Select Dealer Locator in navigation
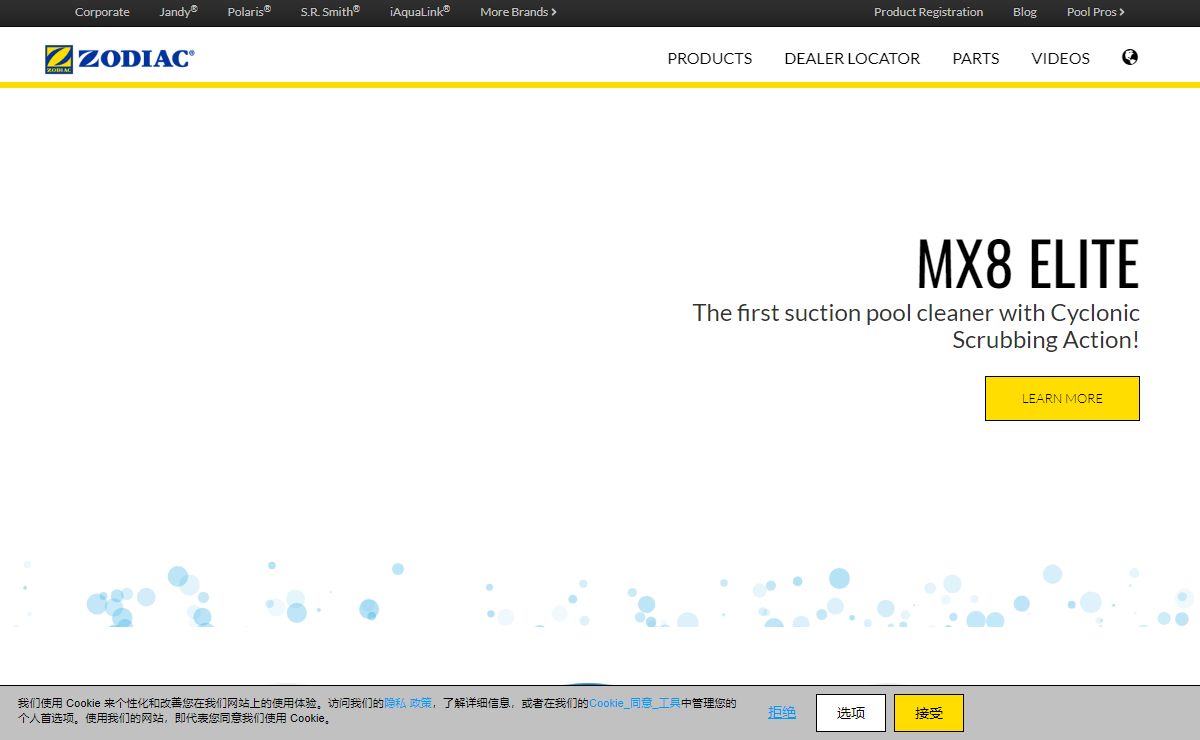Image resolution: width=1200 pixels, height=740 pixels. coord(852,58)
